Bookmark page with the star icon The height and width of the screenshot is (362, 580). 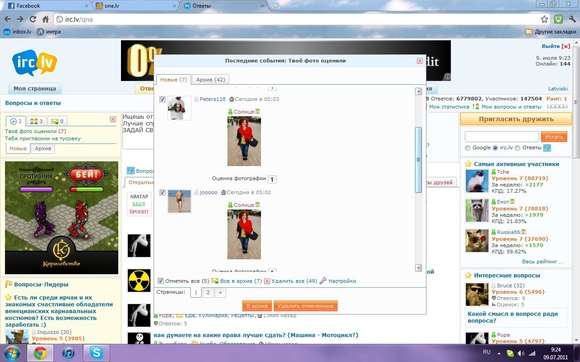coord(544,19)
